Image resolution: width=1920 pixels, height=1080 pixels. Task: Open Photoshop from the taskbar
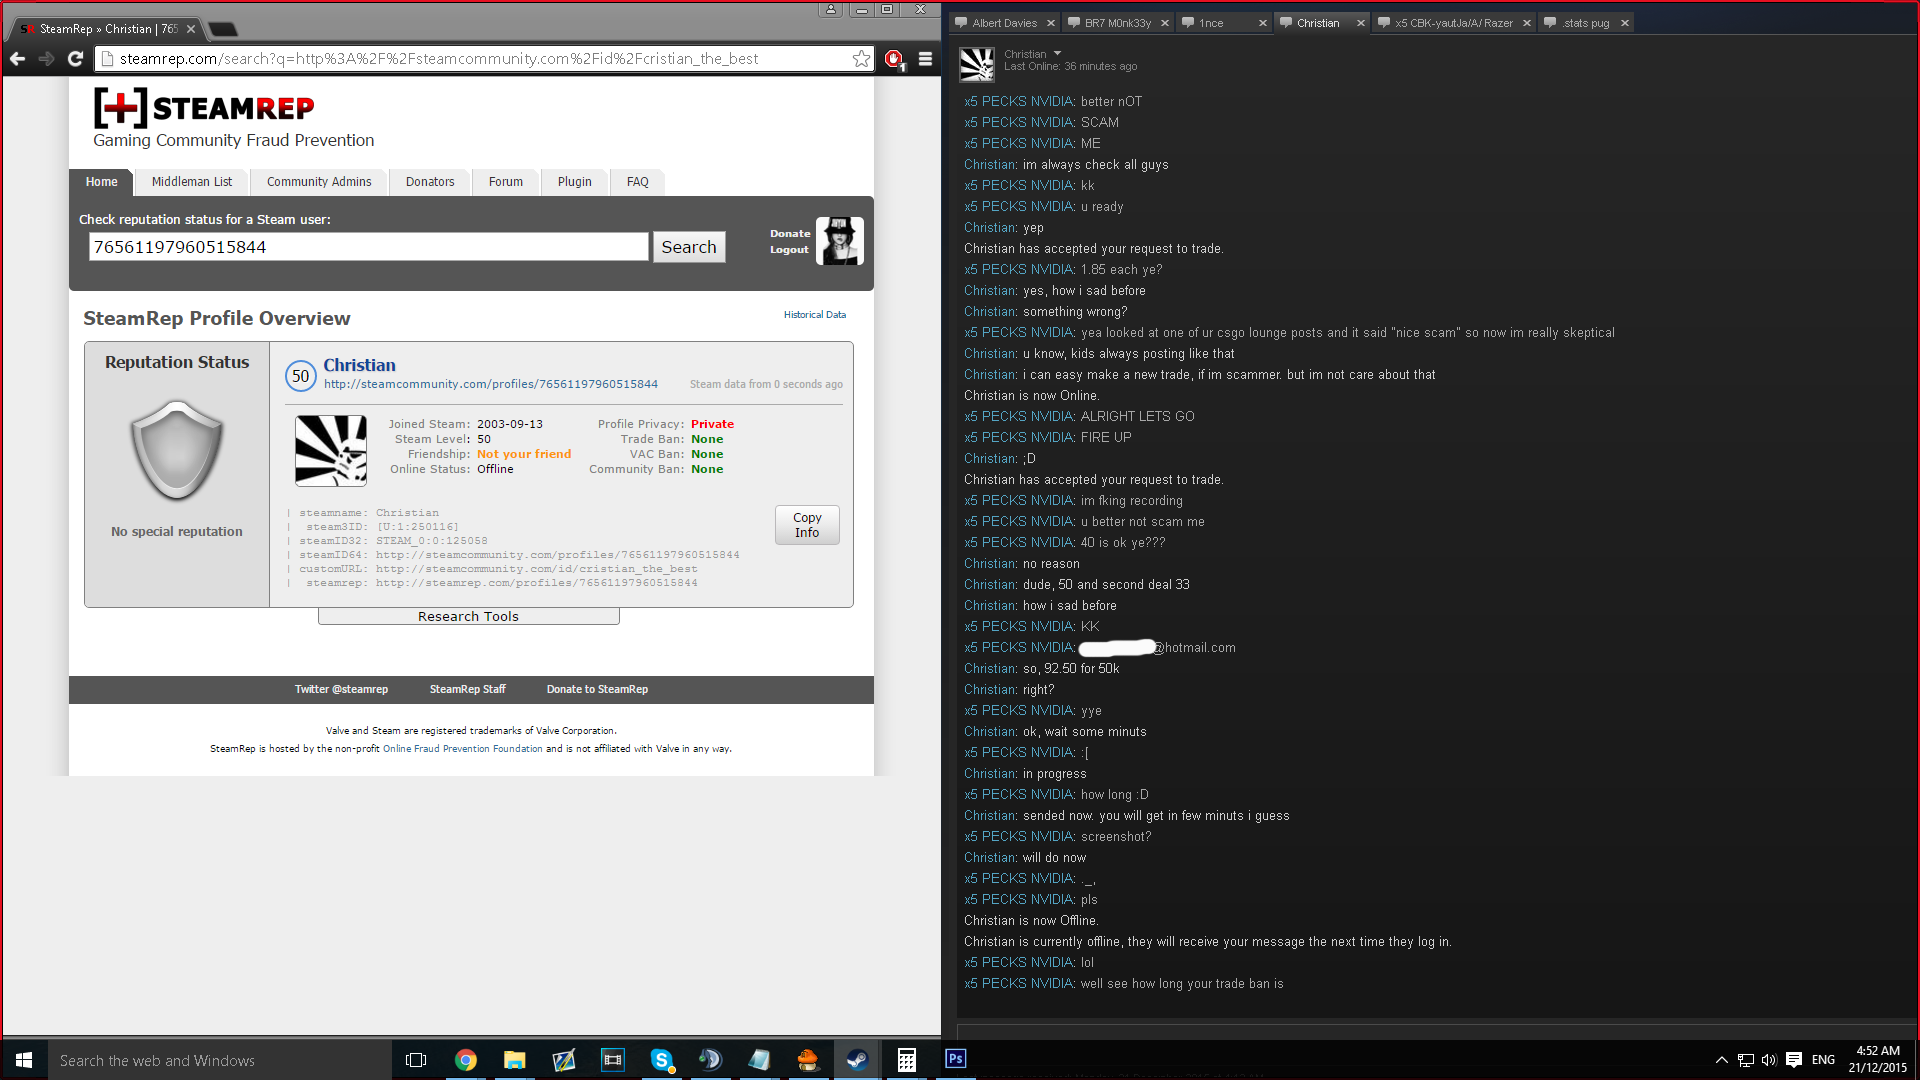956,1059
